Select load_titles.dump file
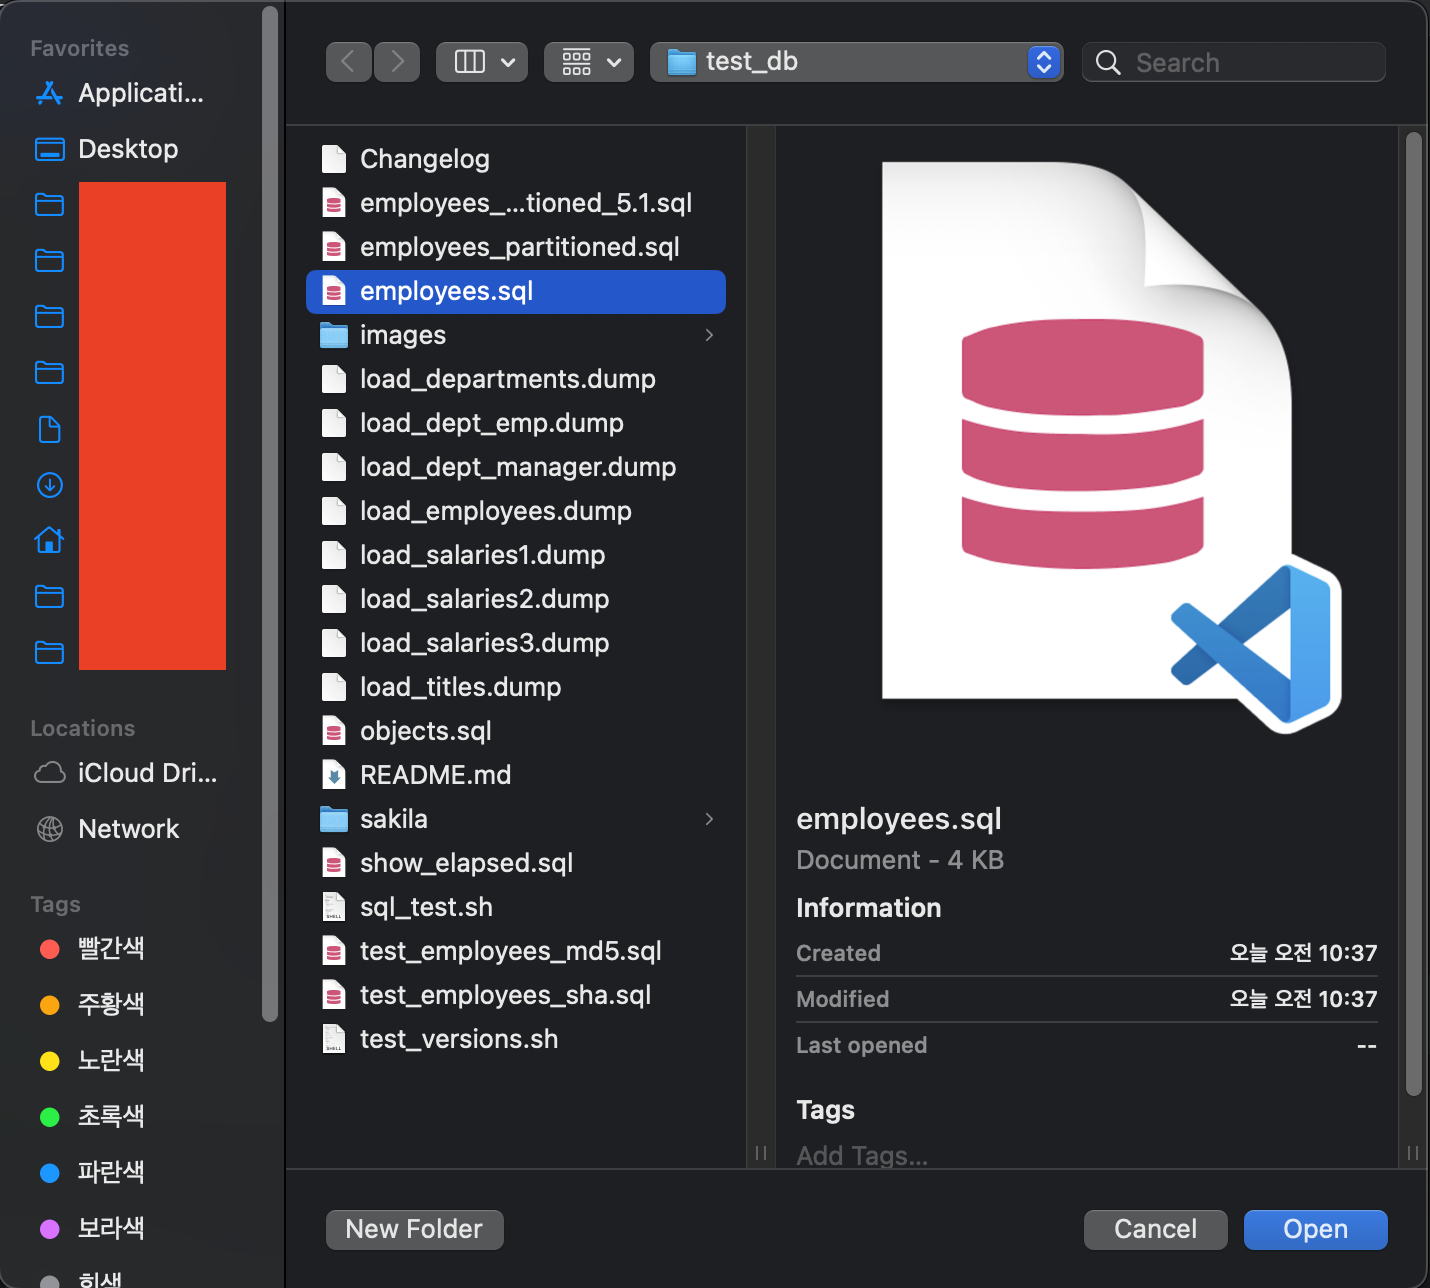 click(x=516, y=687)
